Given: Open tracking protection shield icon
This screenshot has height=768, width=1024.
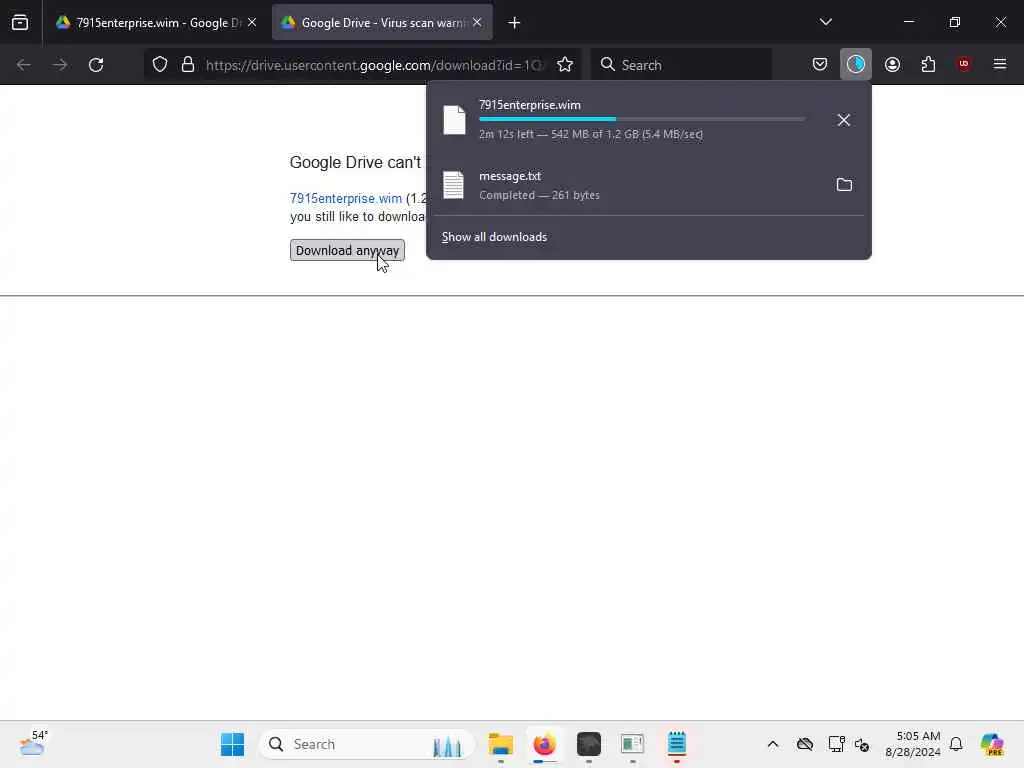Looking at the screenshot, I should tap(160, 65).
